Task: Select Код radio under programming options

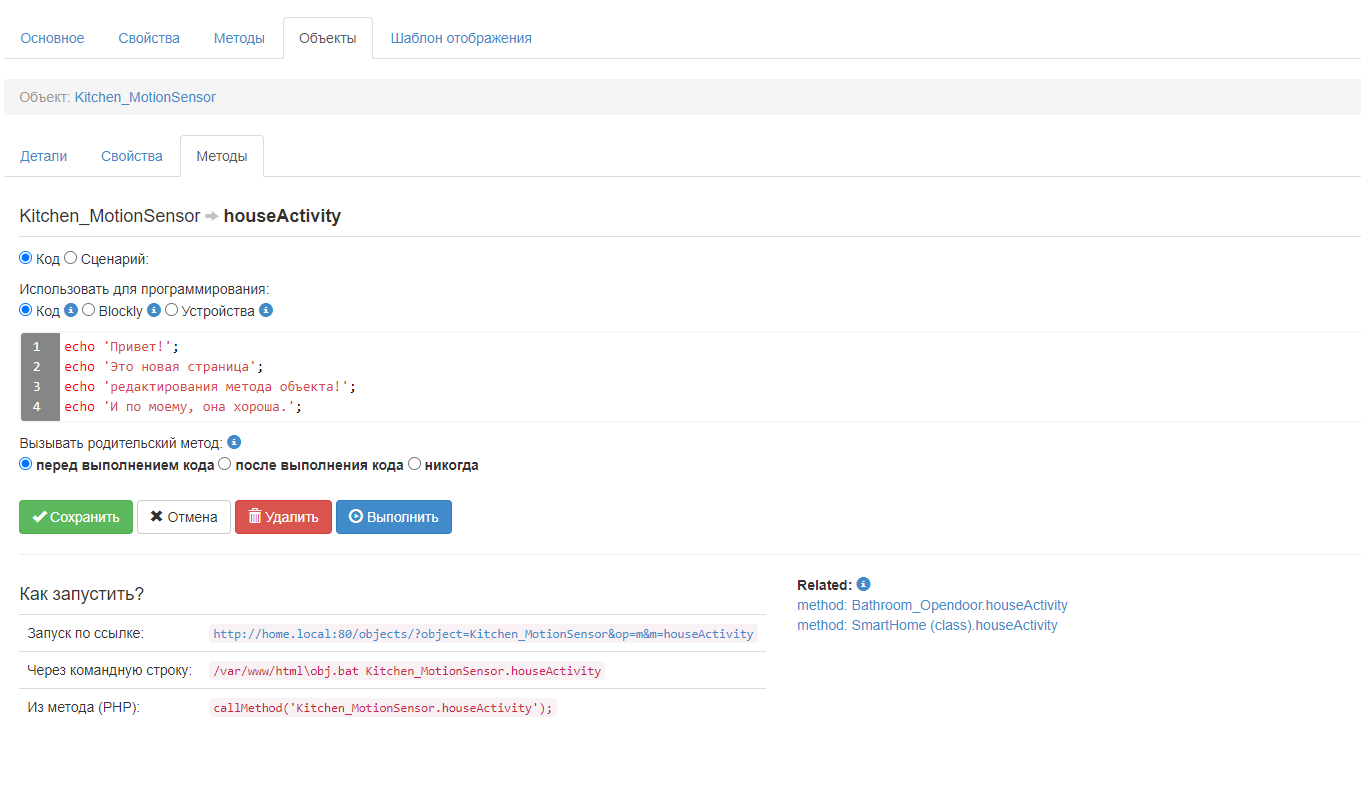Action: click(x=26, y=310)
